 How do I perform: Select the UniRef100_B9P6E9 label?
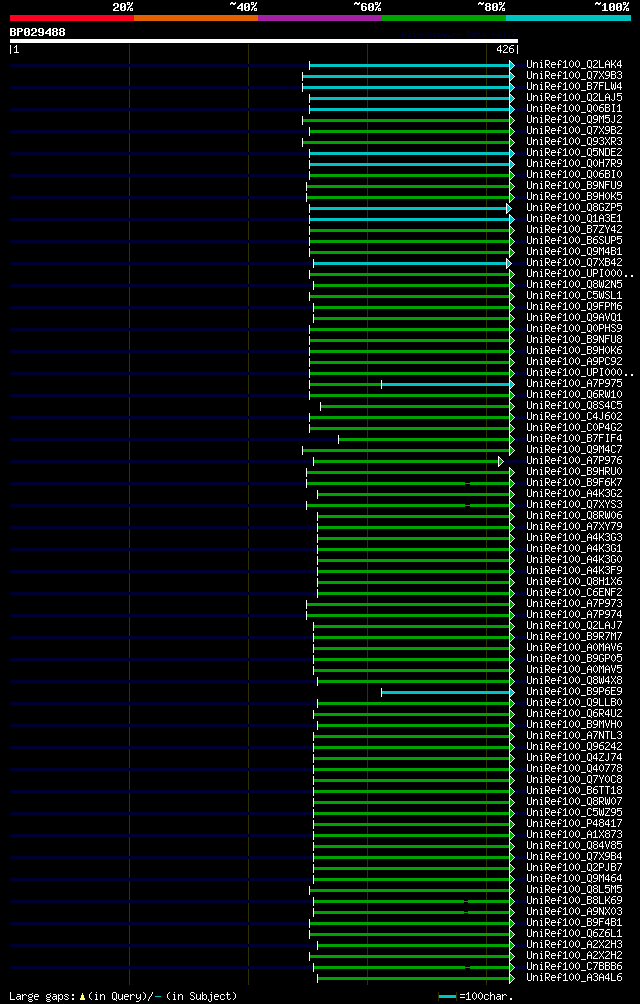tap(573, 691)
